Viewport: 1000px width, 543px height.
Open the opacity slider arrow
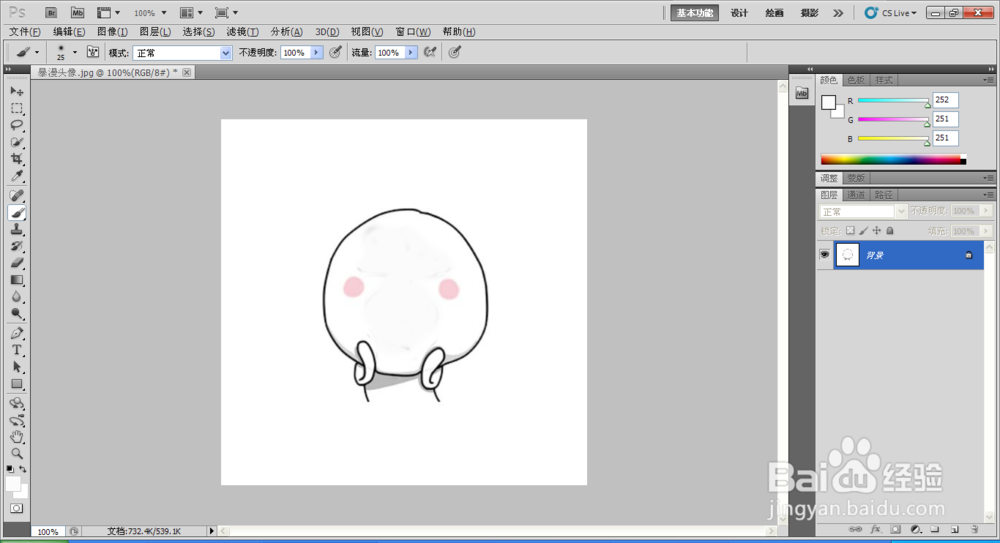tap(316, 52)
